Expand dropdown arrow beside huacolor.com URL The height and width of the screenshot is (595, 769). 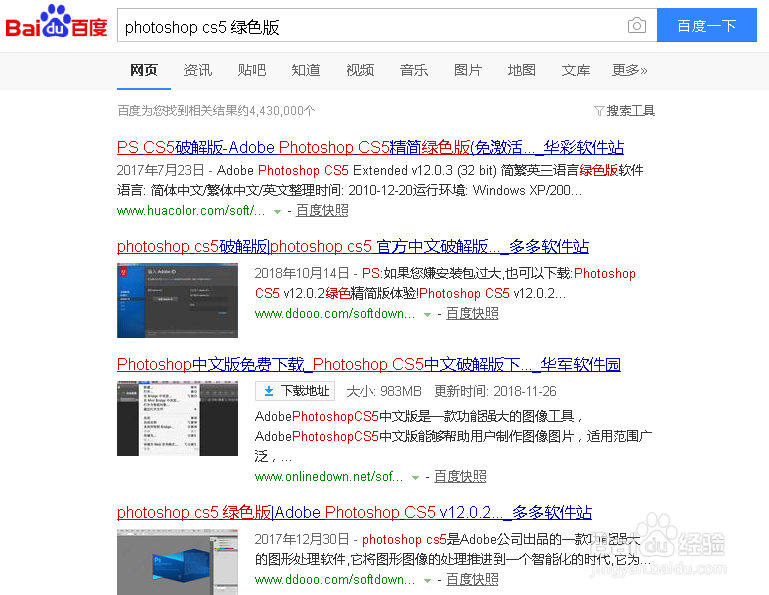(x=277, y=212)
